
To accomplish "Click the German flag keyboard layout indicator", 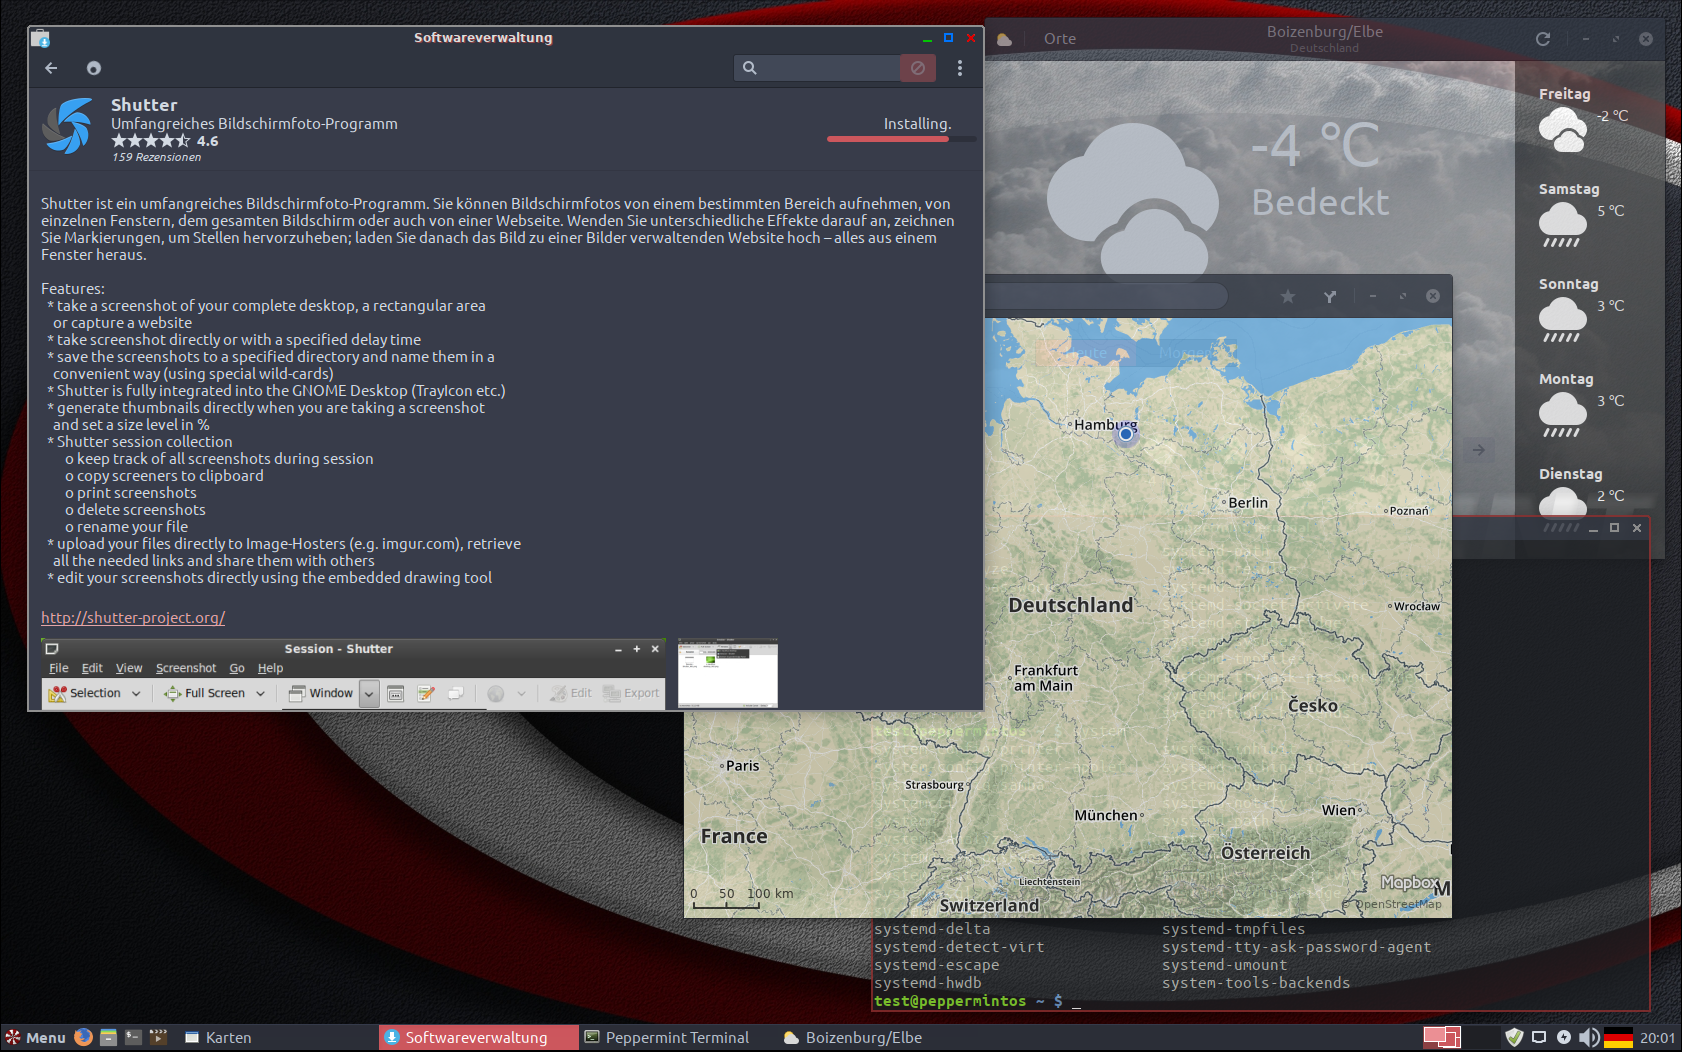I will 1617,1037.
